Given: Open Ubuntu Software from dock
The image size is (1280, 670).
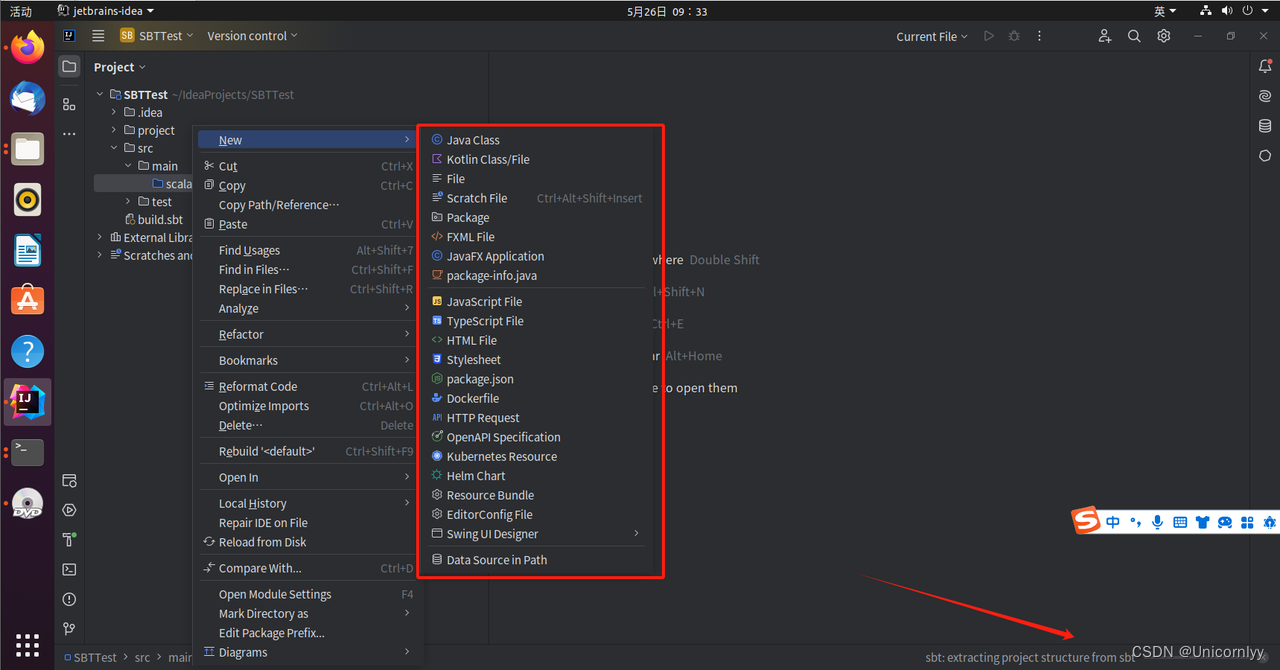Looking at the screenshot, I should 28,300.
